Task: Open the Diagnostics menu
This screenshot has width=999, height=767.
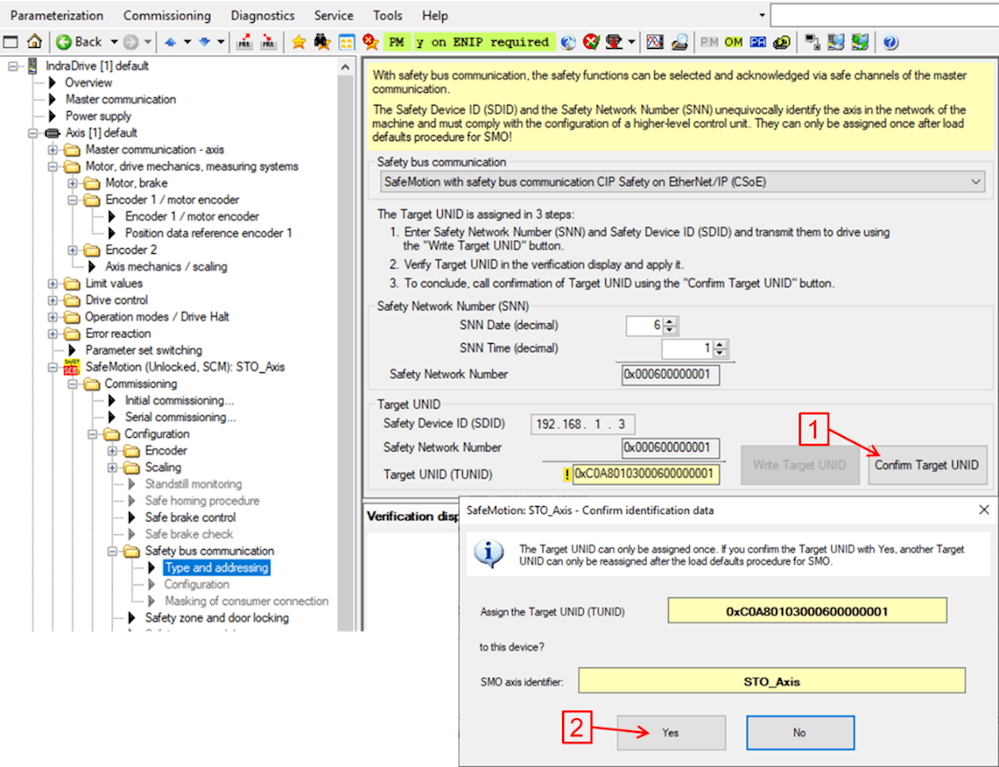Action: coord(262,15)
